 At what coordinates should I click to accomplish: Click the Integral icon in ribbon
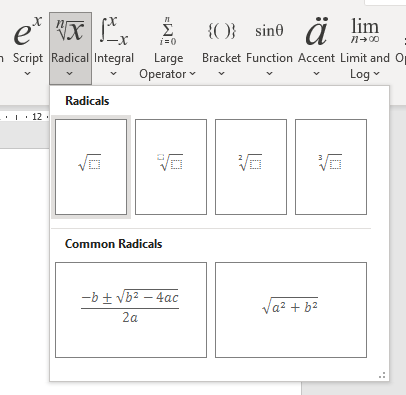click(x=114, y=31)
